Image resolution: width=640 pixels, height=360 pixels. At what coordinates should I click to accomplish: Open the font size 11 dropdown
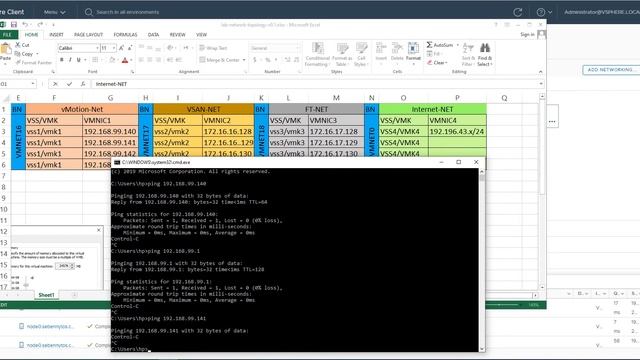[113, 48]
